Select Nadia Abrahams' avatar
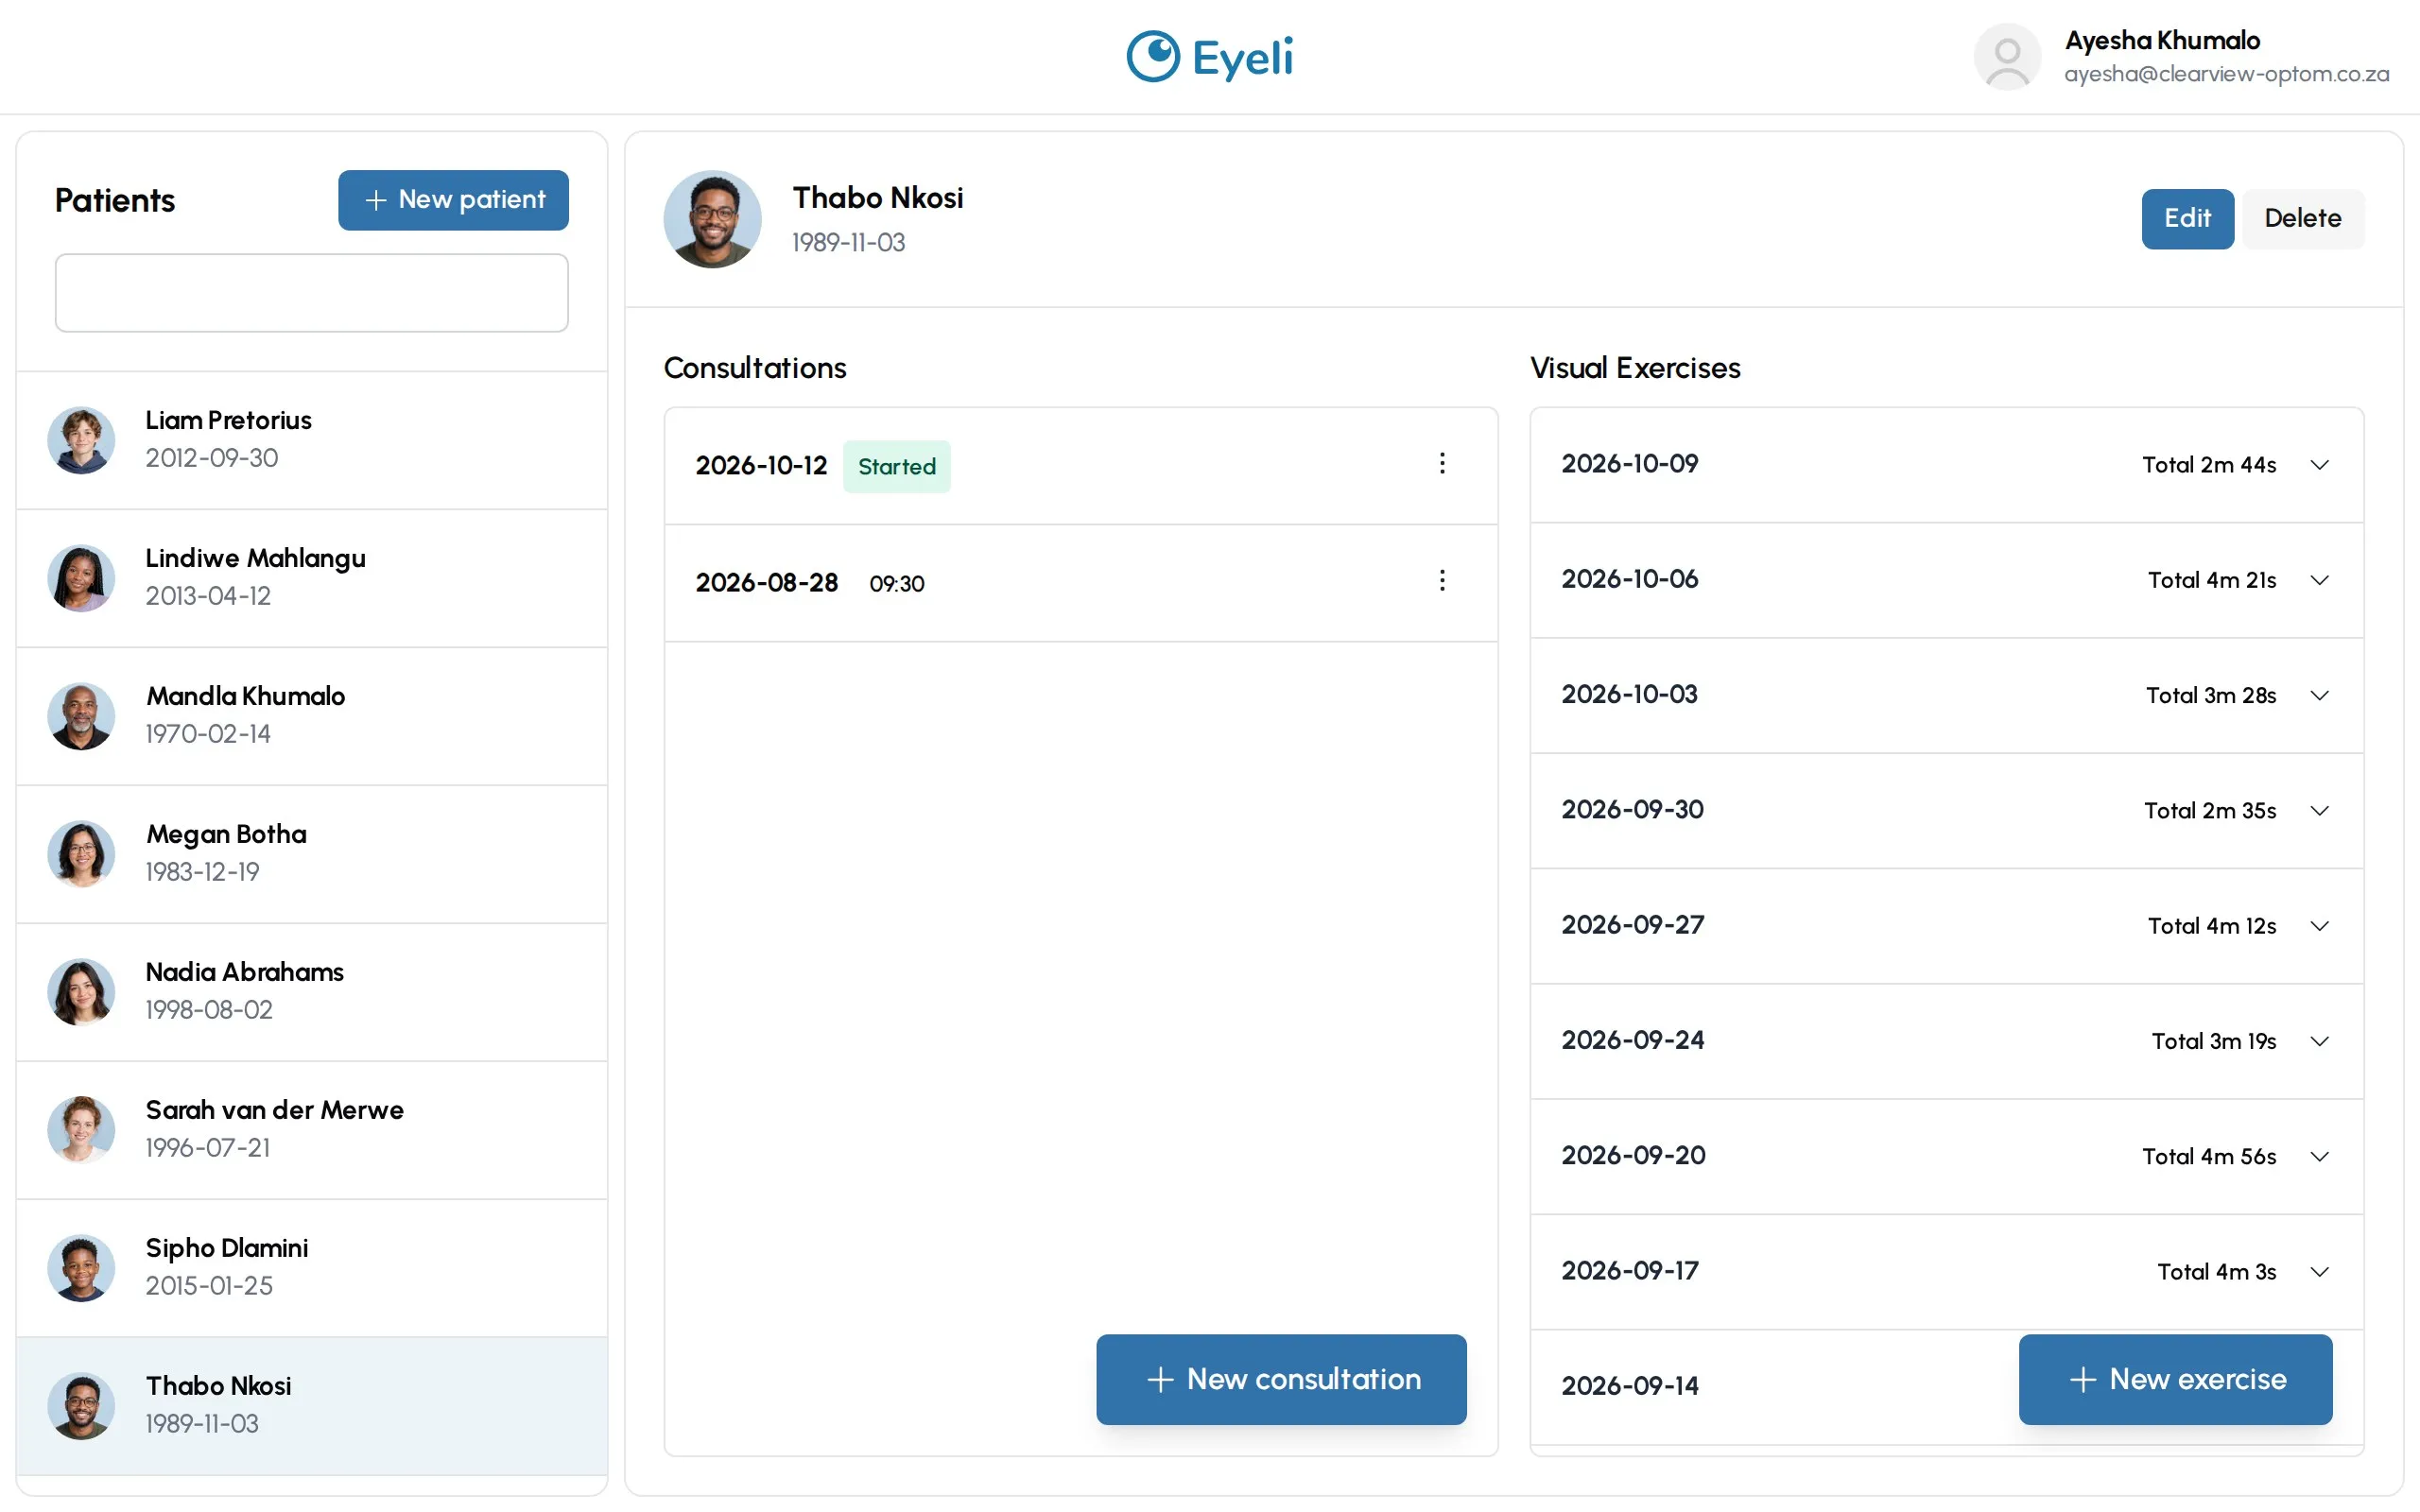Screen dimensions: 2420x1512 [x=81, y=992]
